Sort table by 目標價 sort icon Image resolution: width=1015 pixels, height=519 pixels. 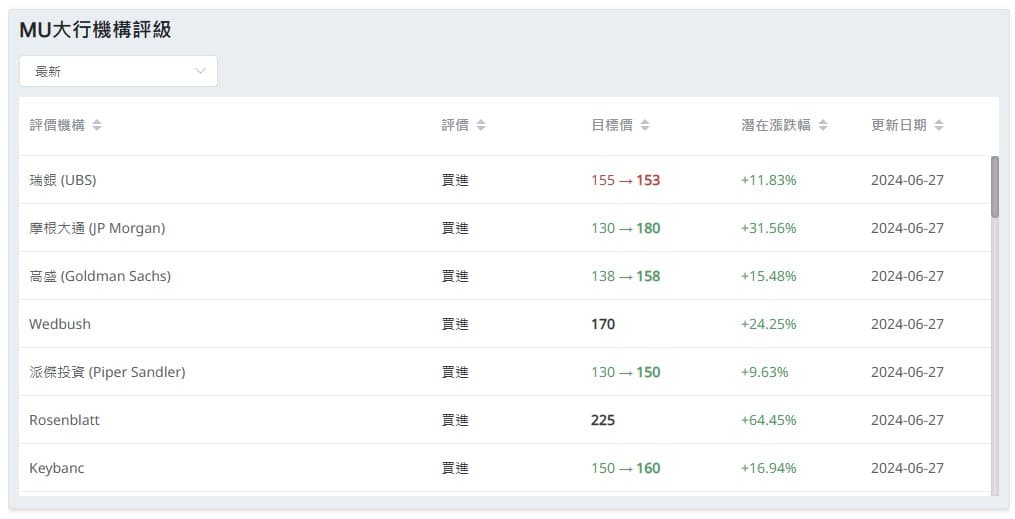[645, 126]
